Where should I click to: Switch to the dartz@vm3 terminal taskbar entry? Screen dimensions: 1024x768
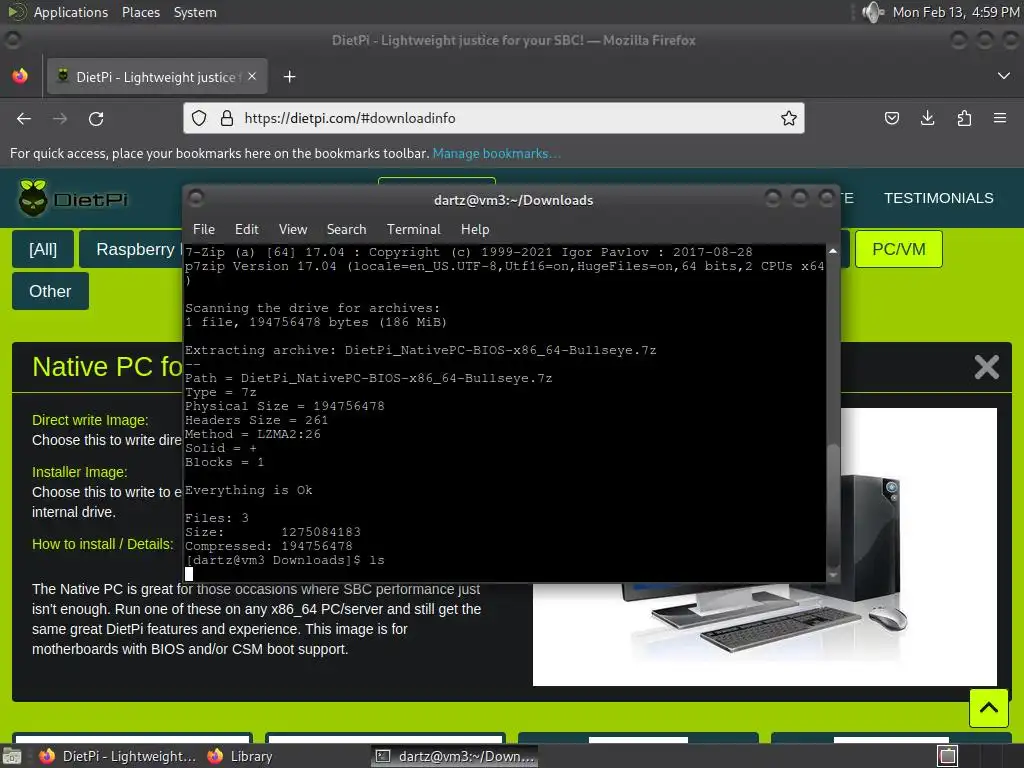click(455, 756)
